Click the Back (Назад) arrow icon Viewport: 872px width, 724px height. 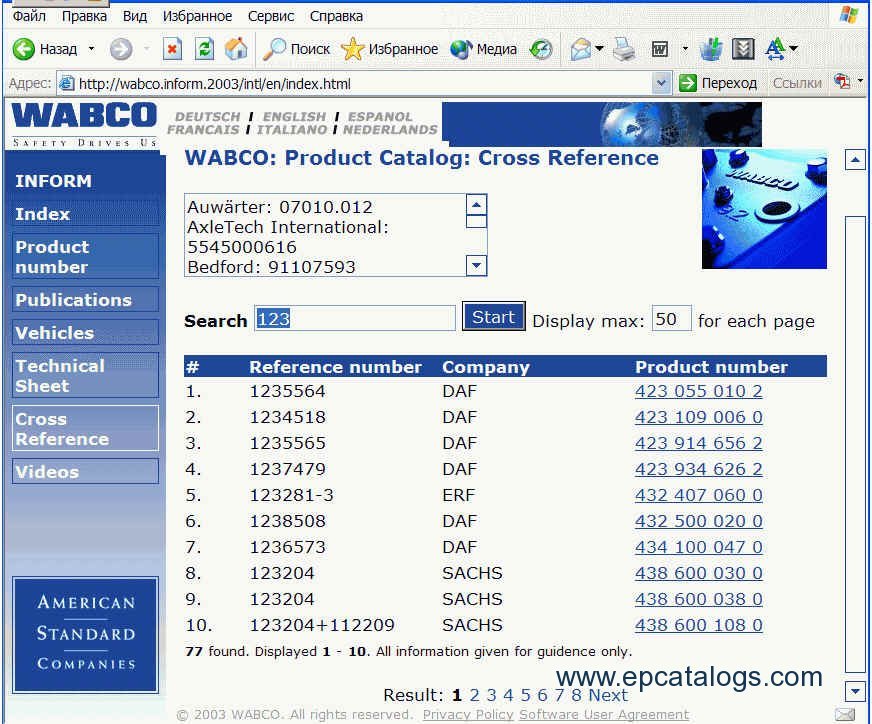point(24,49)
